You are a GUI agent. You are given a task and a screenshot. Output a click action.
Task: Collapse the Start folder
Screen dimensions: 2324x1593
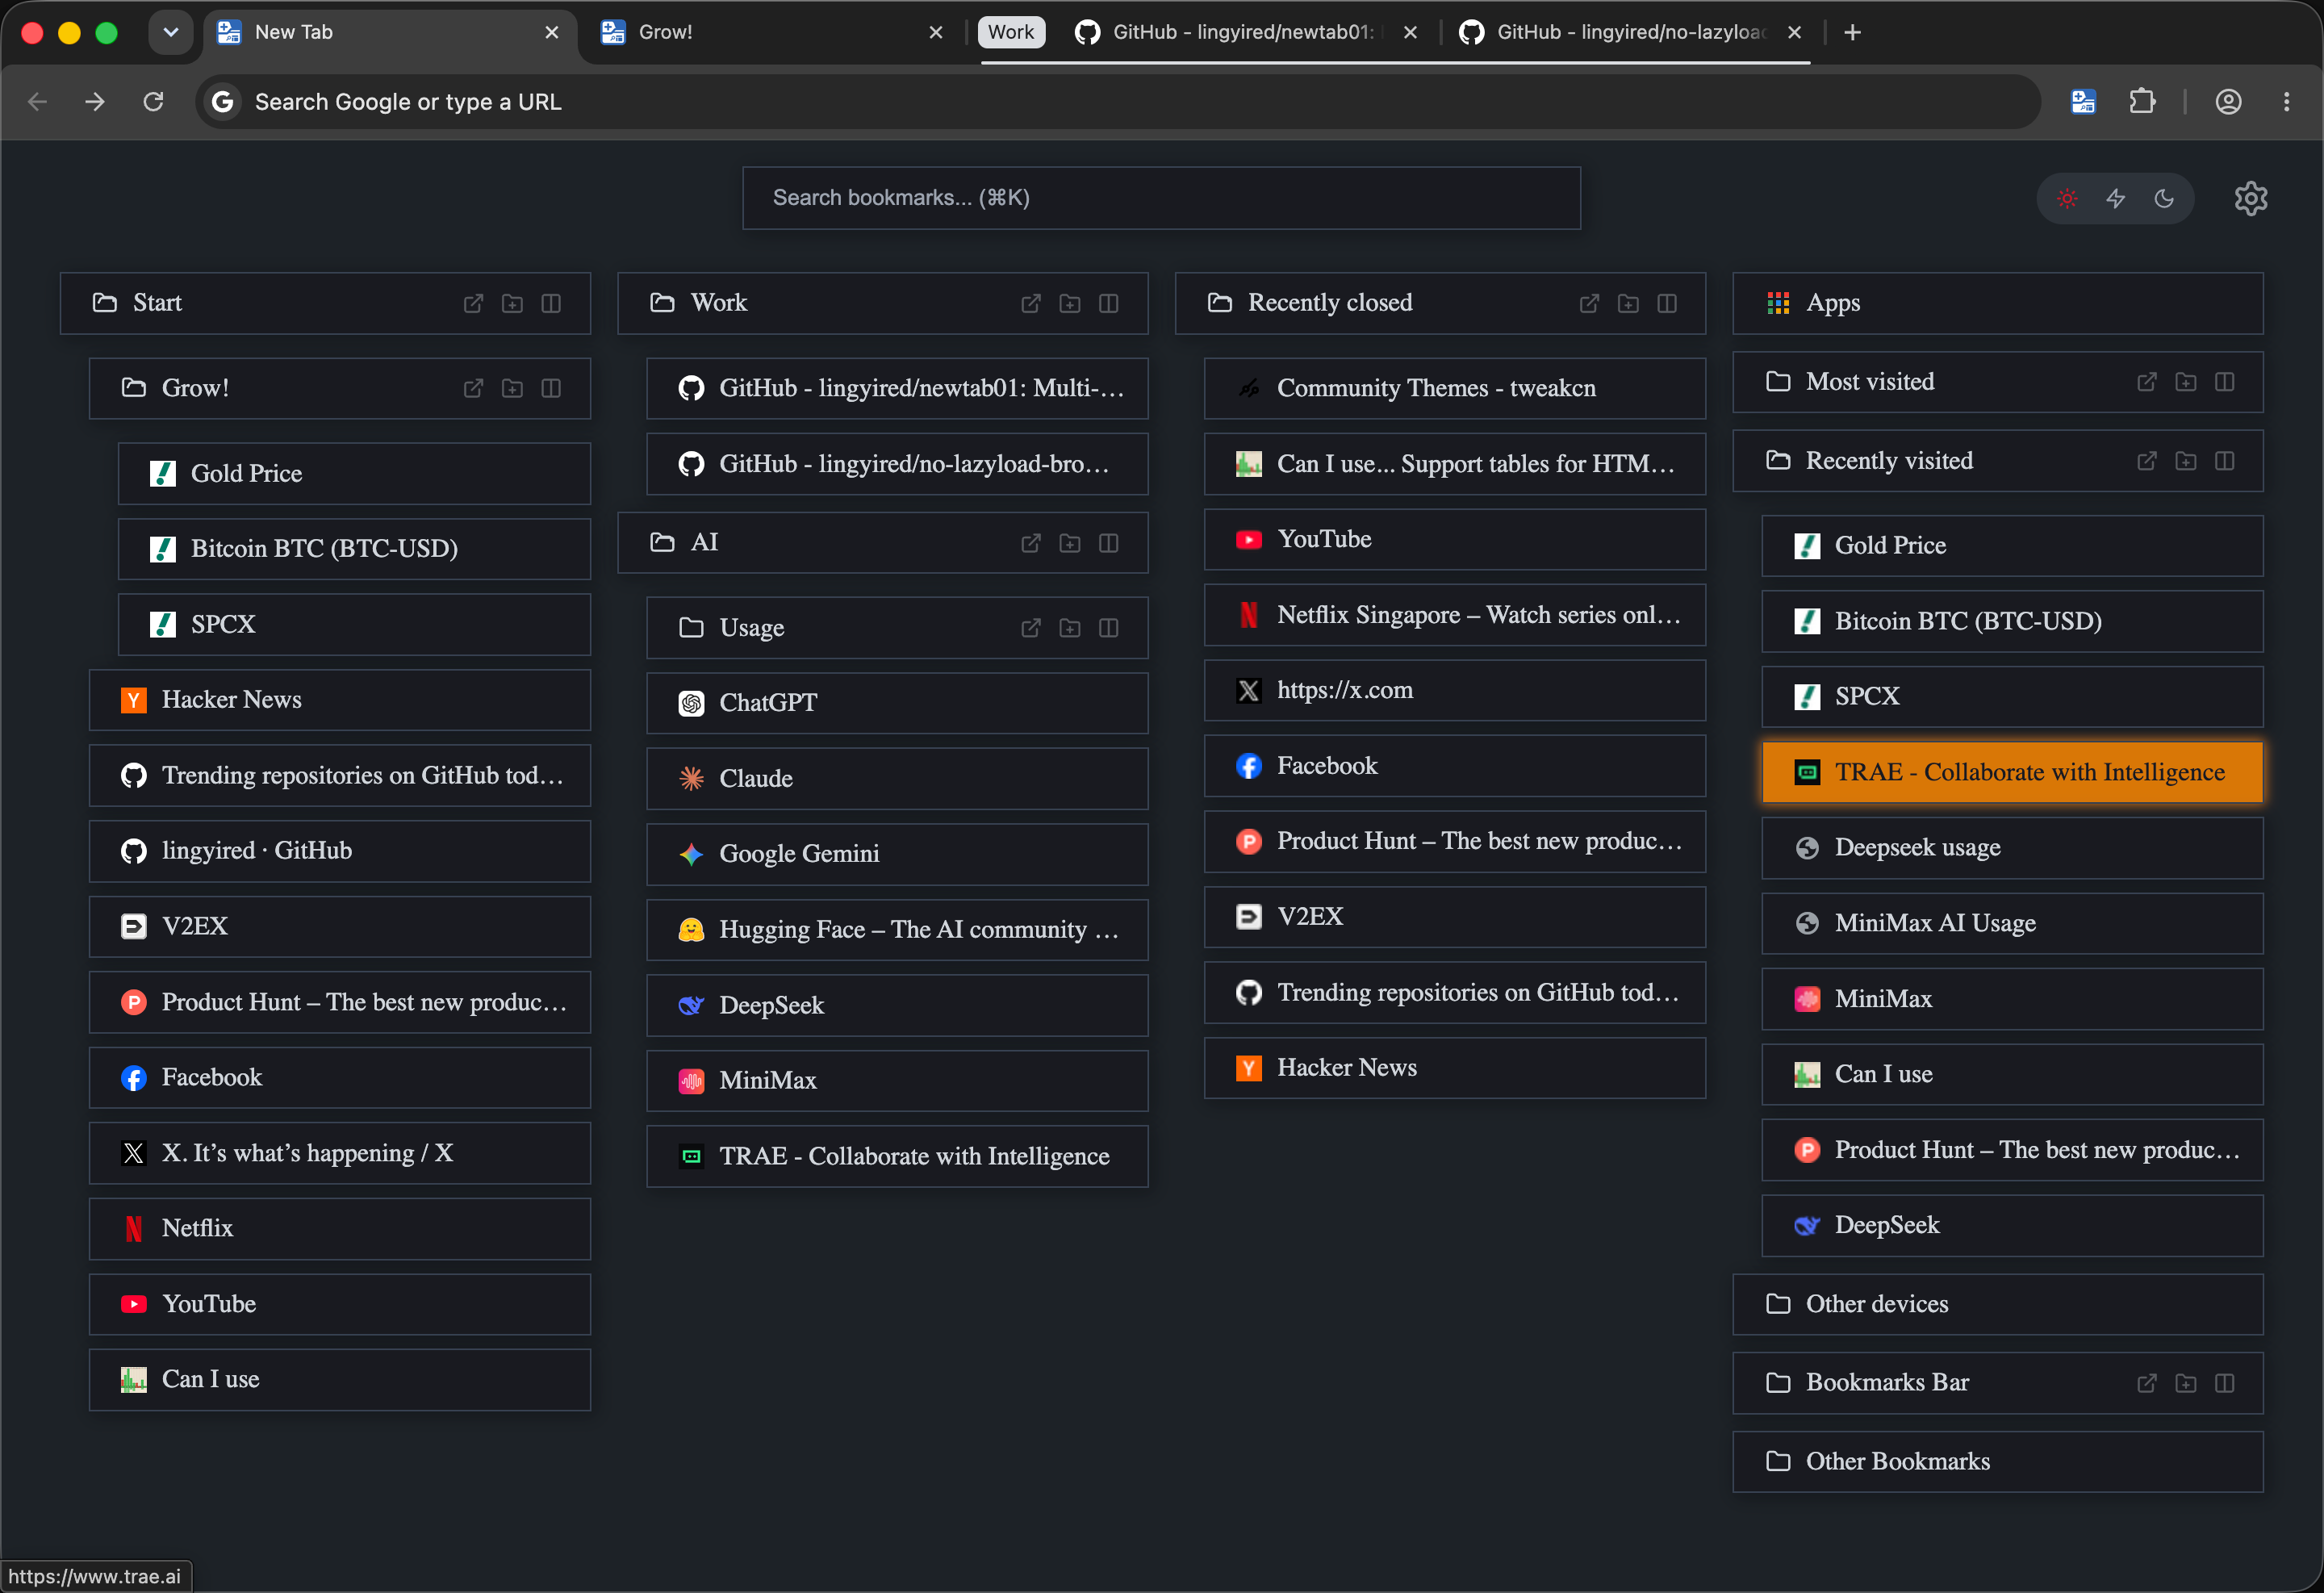[x=325, y=303]
